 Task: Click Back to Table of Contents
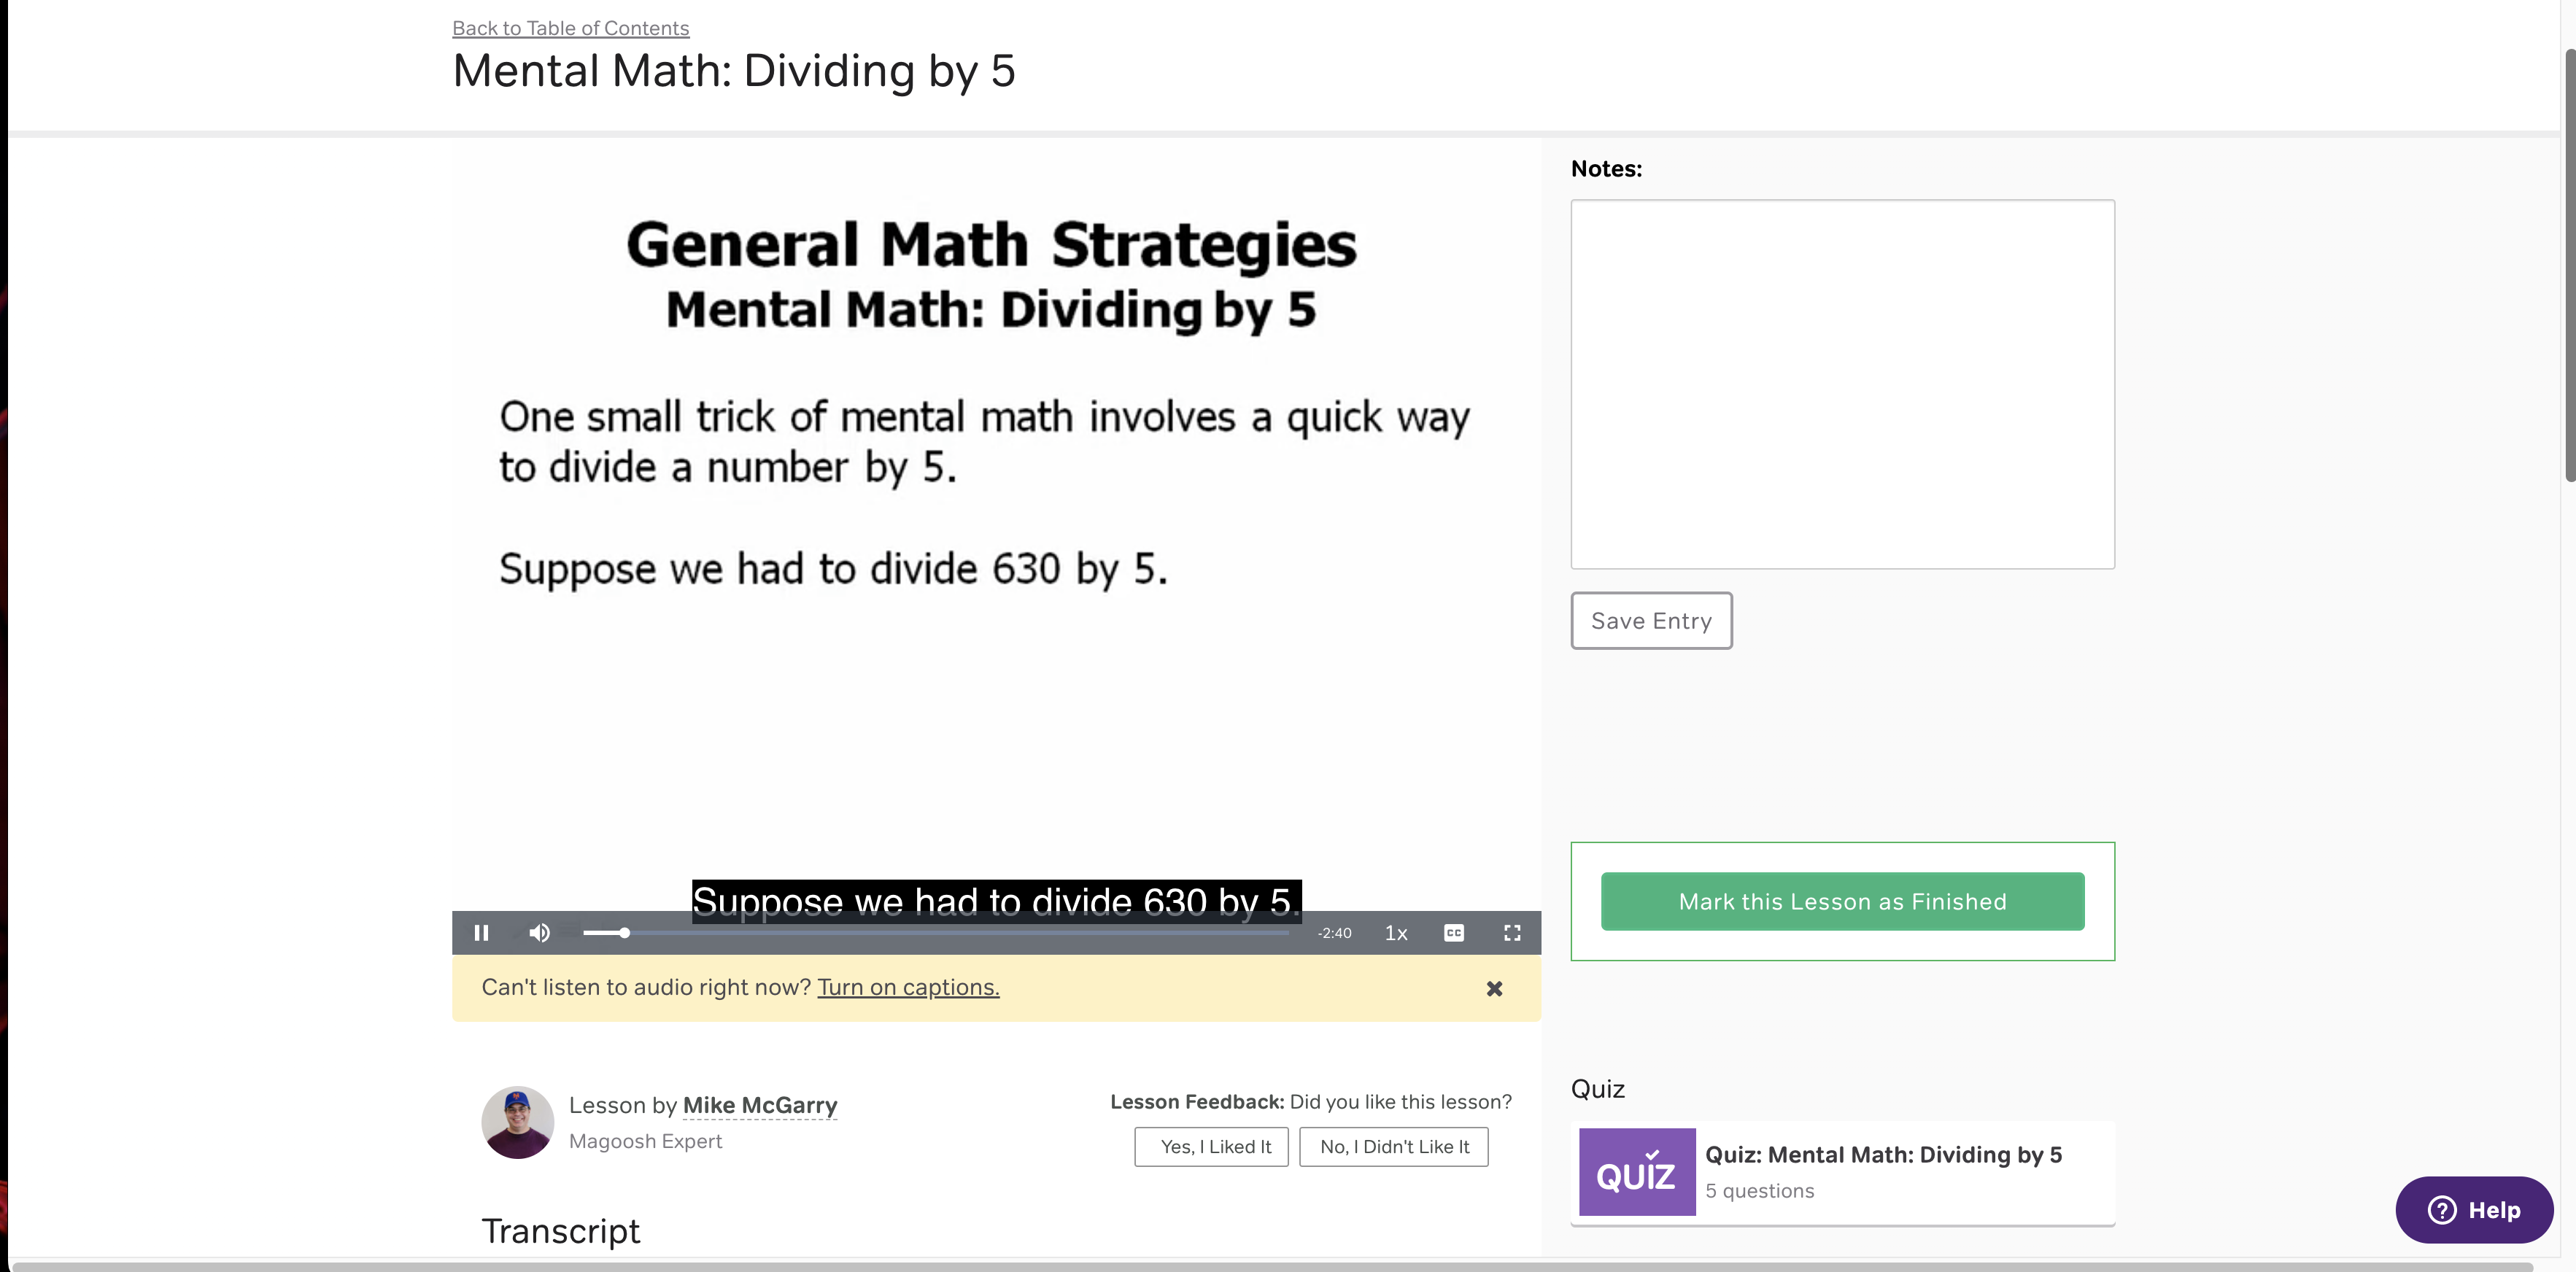[570, 28]
